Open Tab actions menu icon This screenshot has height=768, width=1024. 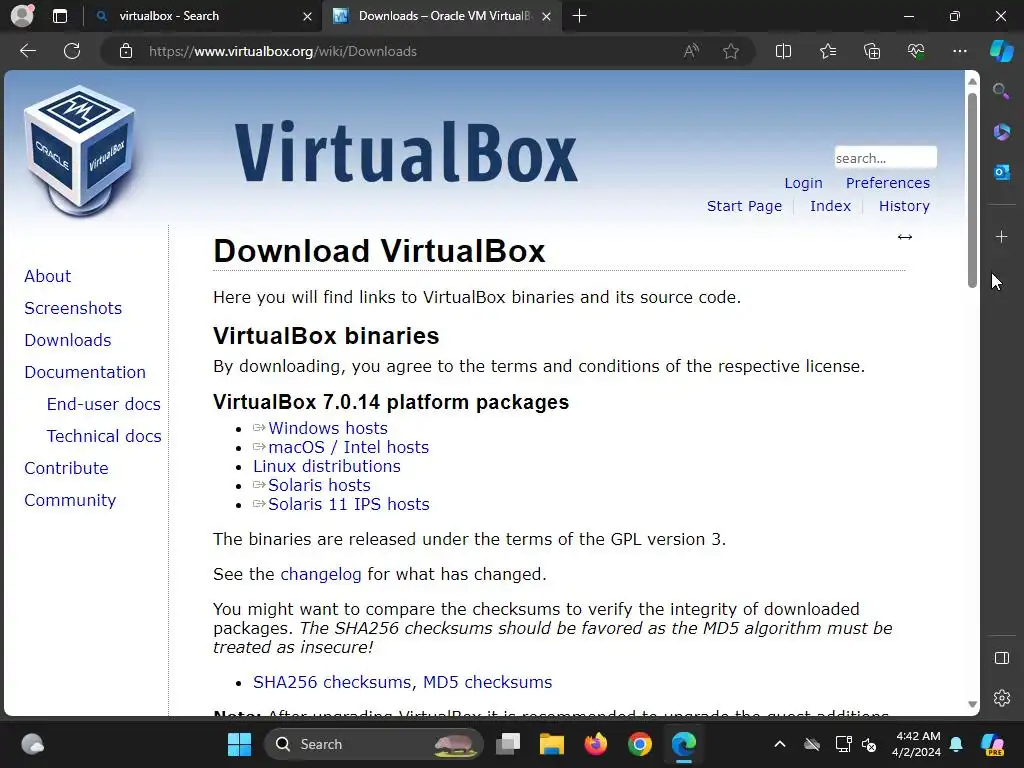tap(60, 16)
